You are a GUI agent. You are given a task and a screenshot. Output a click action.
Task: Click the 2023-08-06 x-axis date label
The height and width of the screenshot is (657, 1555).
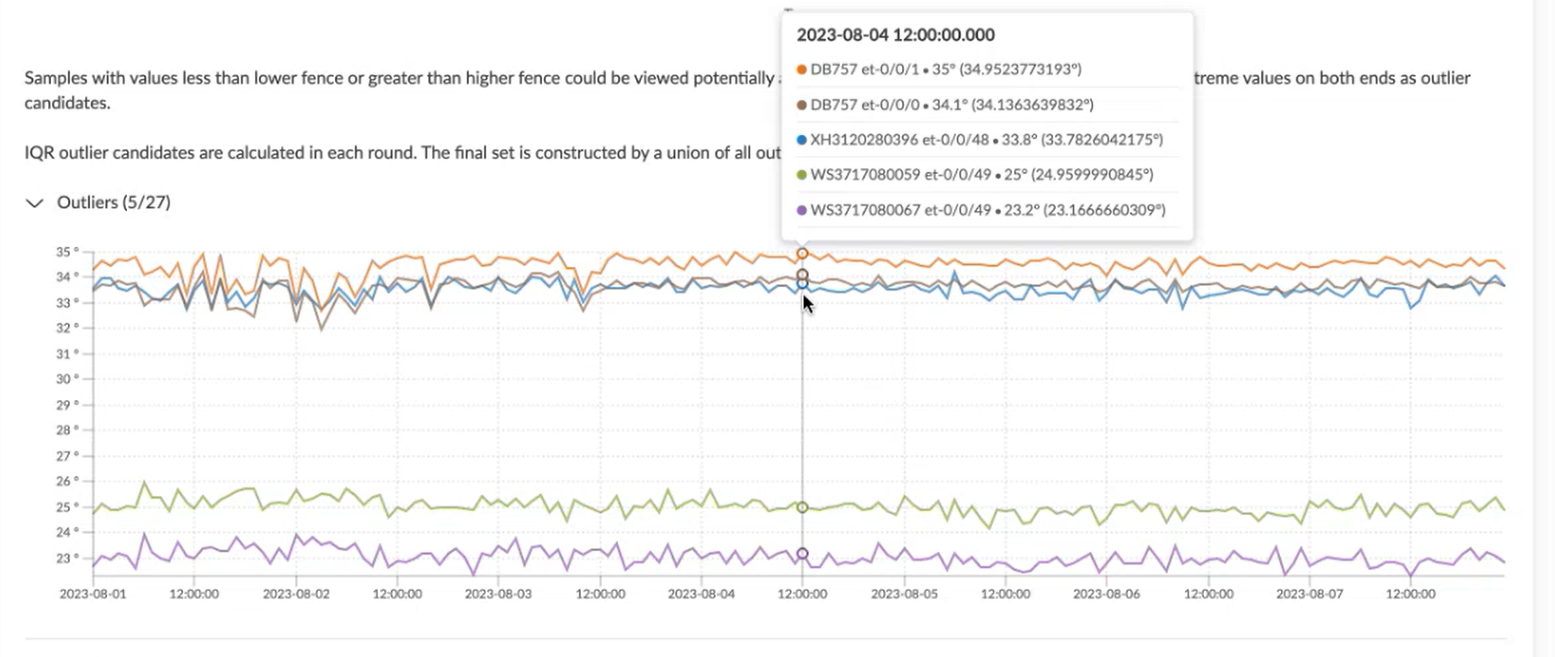click(1107, 593)
